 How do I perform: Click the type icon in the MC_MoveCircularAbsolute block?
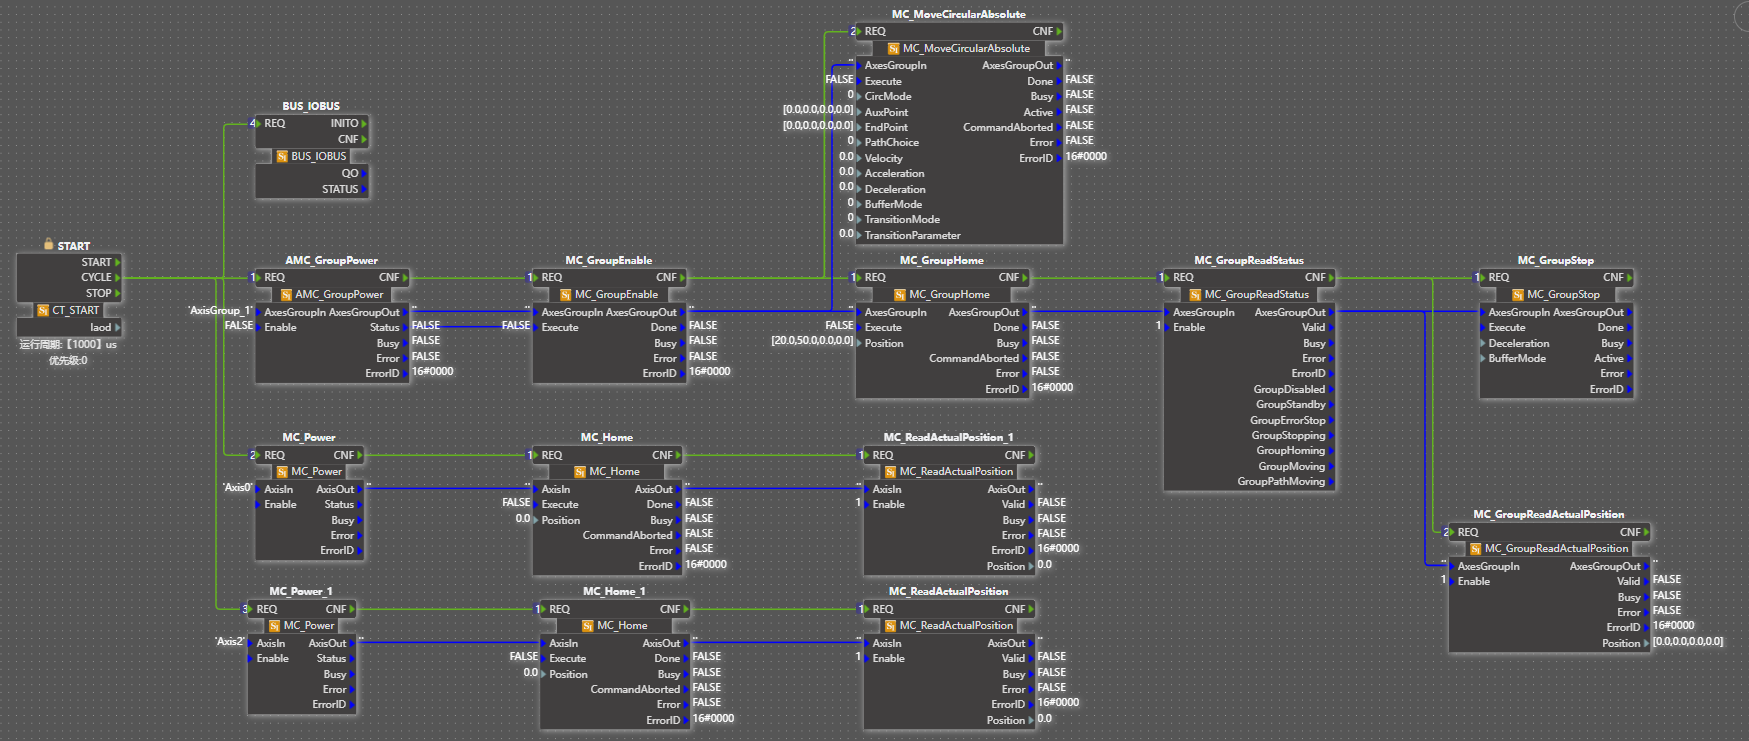point(894,49)
